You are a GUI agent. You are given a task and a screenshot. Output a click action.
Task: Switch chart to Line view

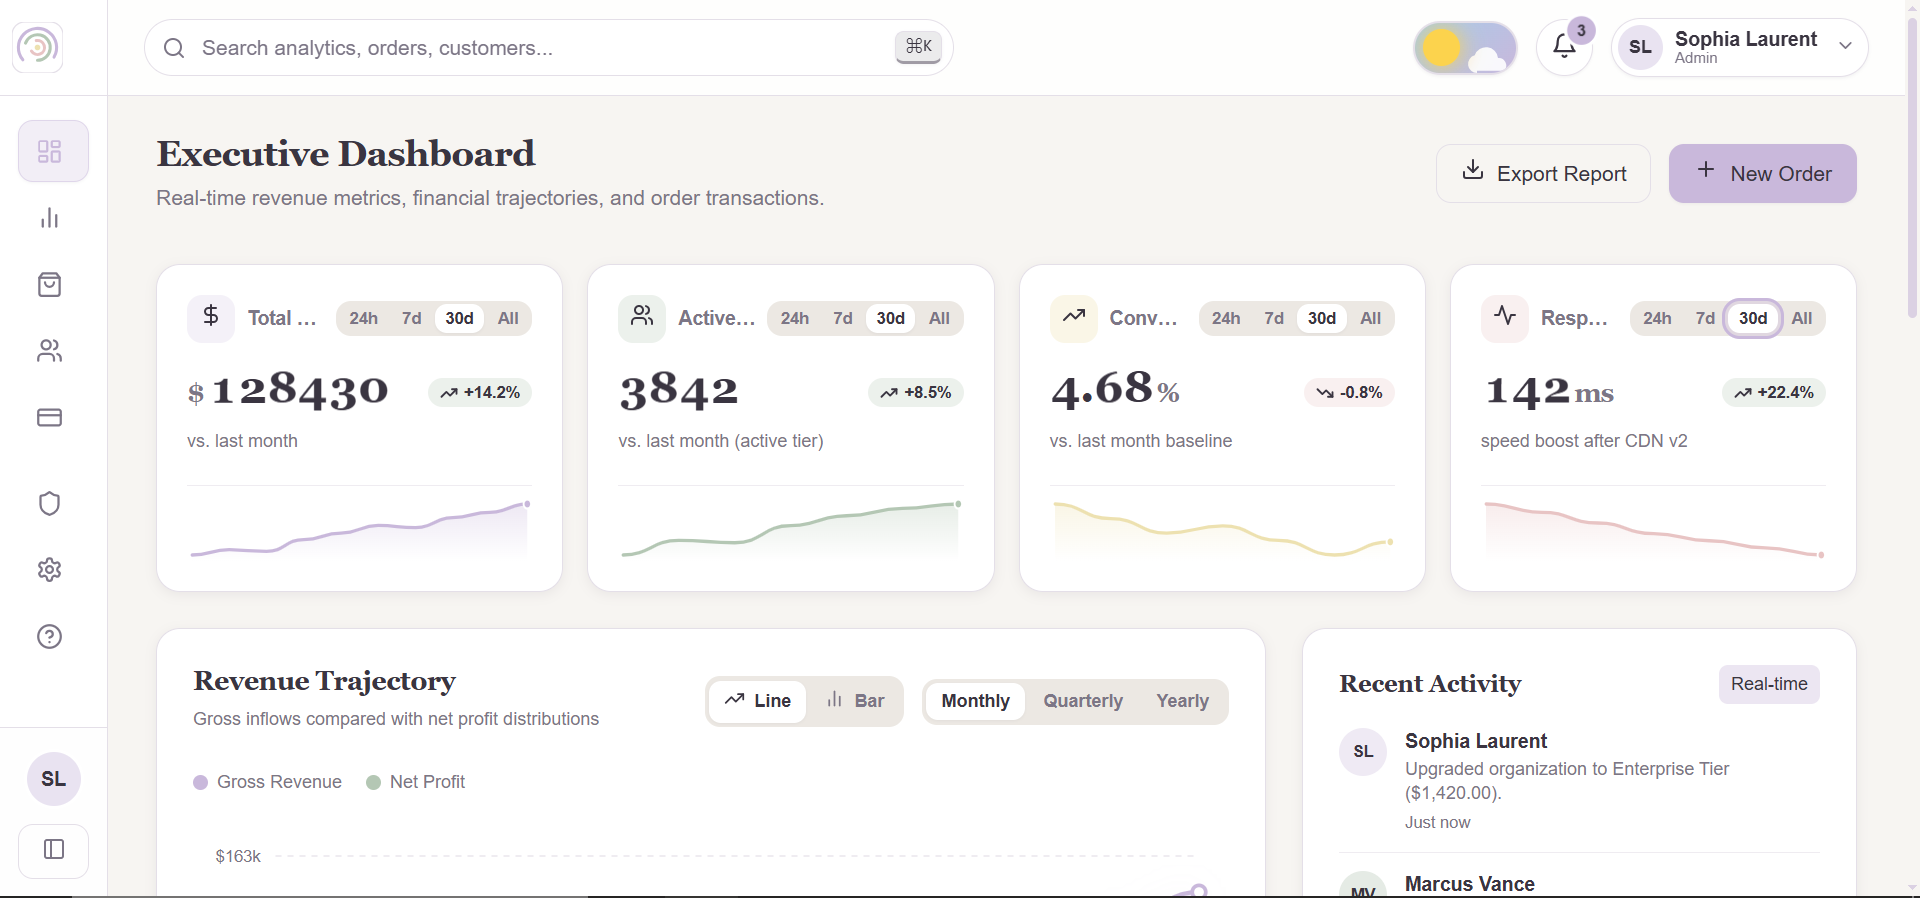coord(758,701)
